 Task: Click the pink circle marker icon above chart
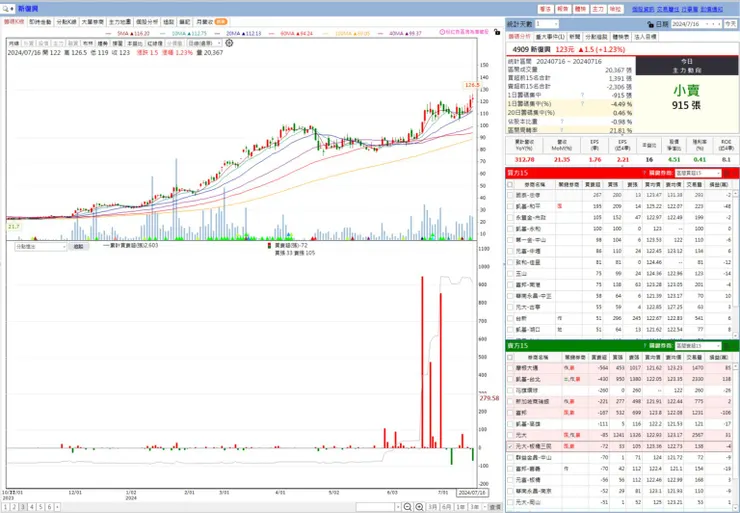442,32
